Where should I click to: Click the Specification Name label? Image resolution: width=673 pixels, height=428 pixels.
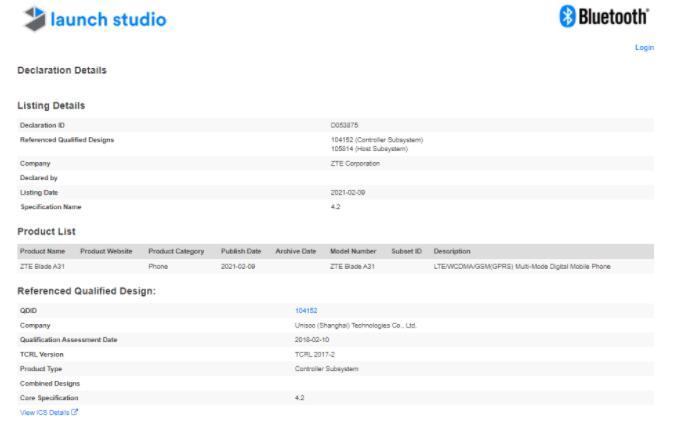tap(51, 207)
